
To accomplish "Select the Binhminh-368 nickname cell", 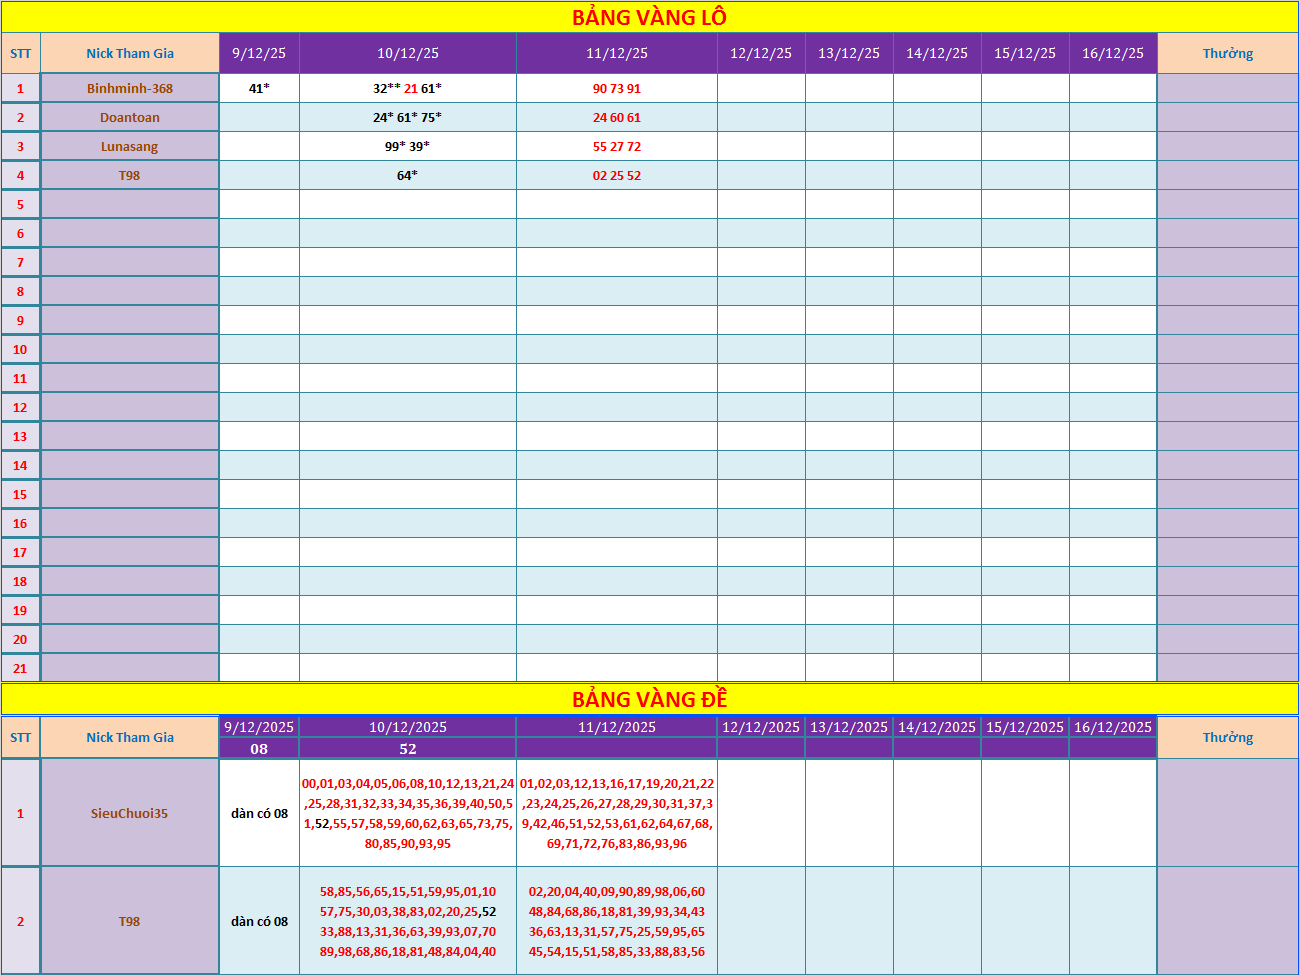I will pyautogui.click(x=130, y=88).
